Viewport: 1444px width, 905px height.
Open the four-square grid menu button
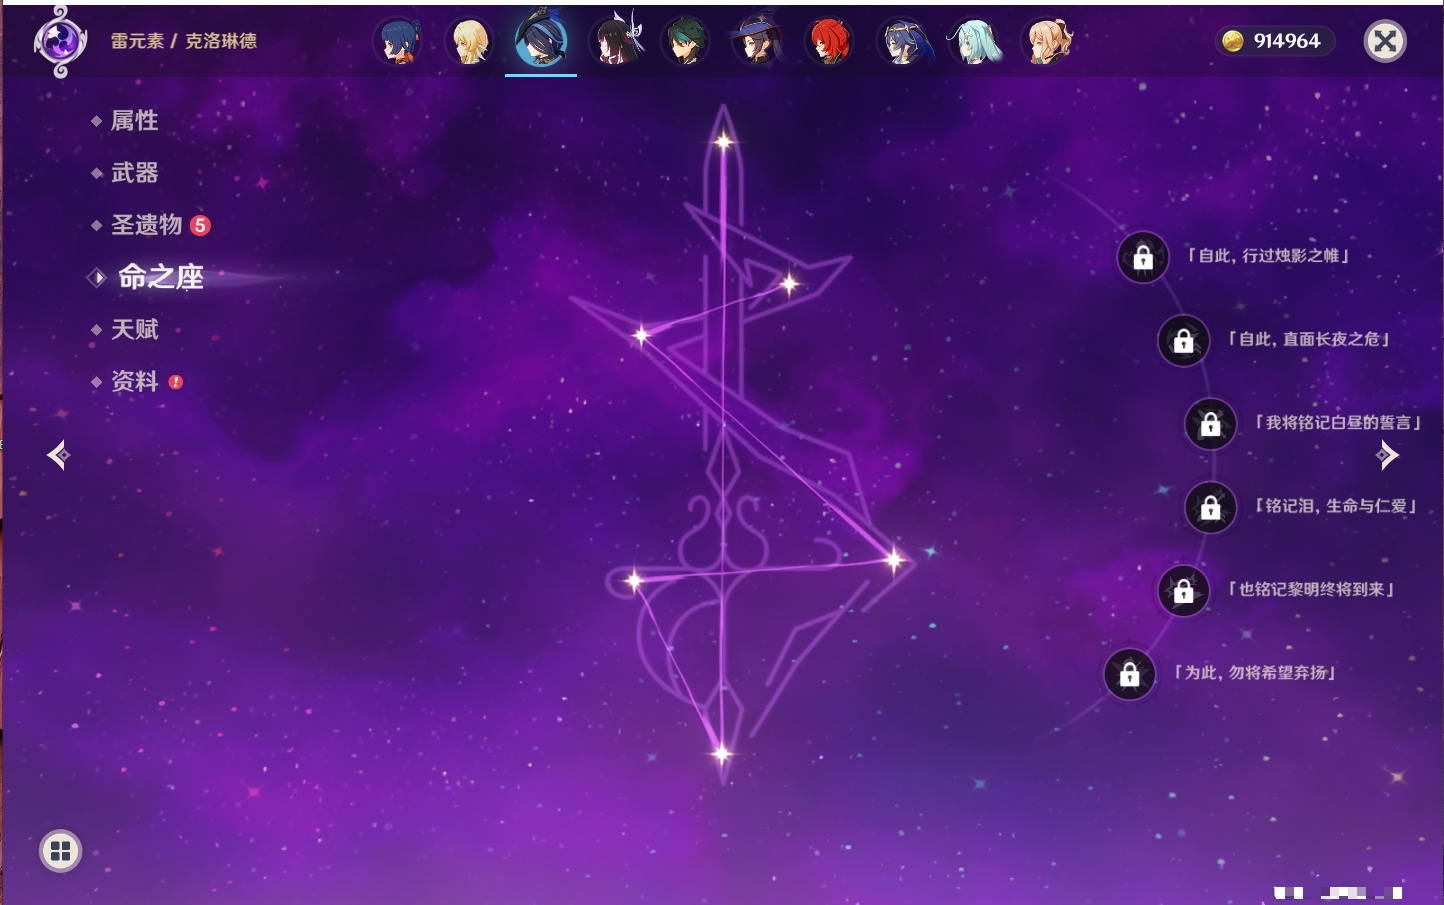tap(60, 851)
